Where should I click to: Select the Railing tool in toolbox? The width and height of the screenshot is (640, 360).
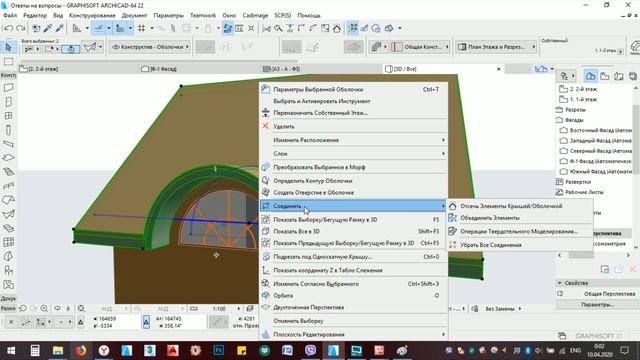(8, 186)
